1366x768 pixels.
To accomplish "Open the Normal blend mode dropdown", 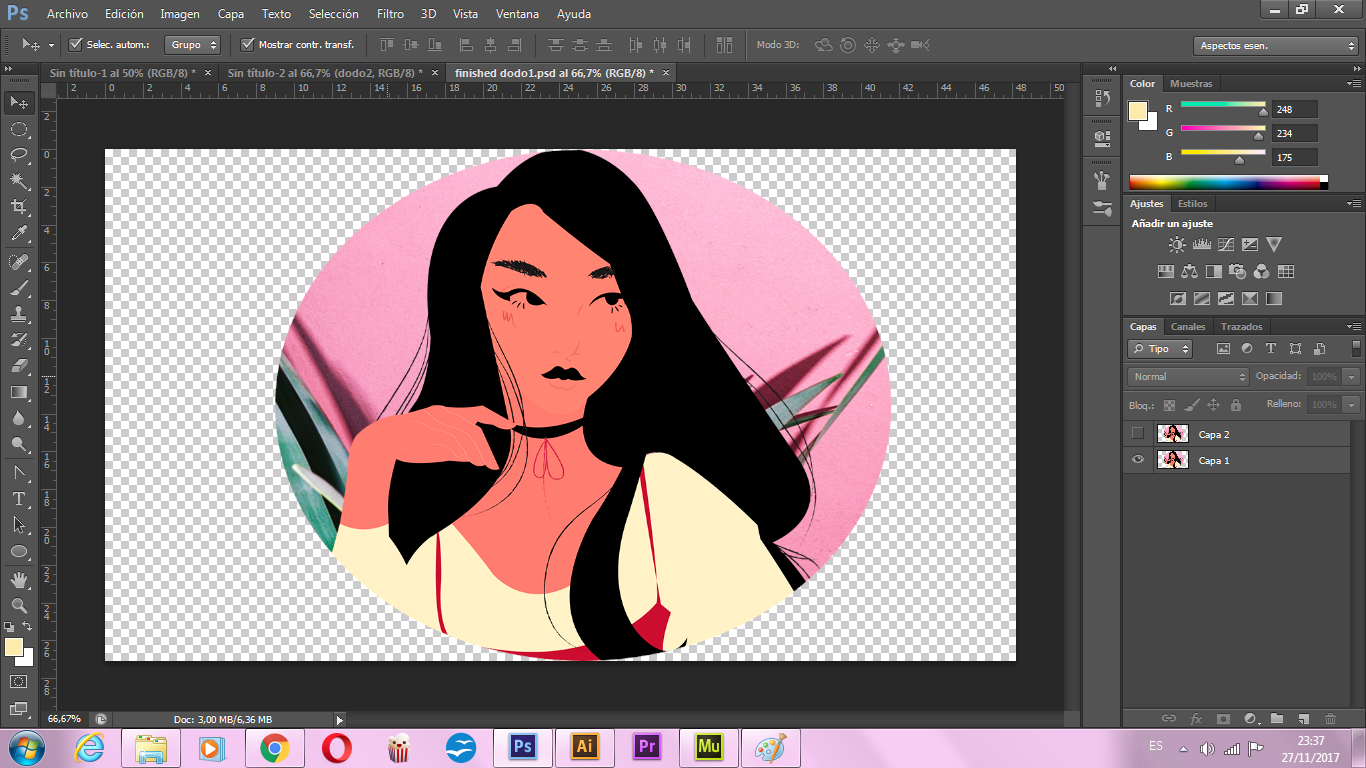I will point(1188,377).
